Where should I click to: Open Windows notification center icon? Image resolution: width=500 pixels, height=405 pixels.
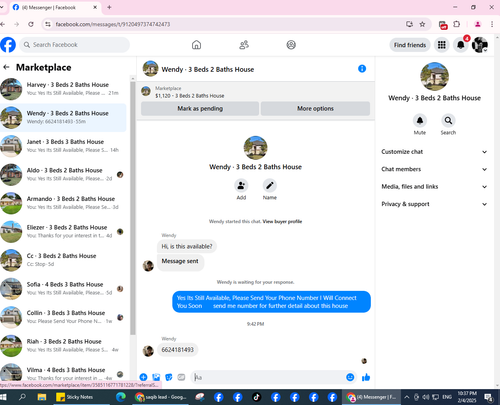click(x=489, y=397)
